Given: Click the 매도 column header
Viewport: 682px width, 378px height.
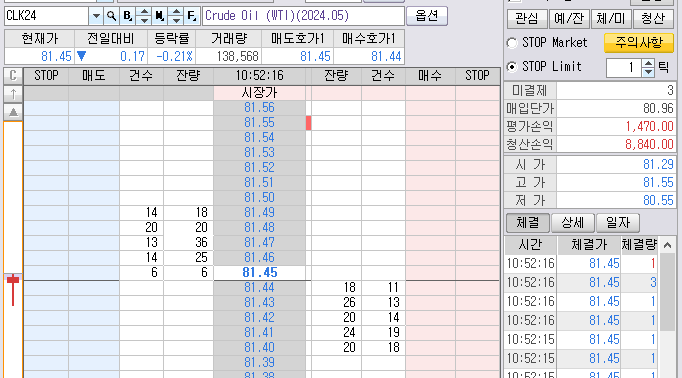Looking at the screenshot, I should click(x=94, y=76).
